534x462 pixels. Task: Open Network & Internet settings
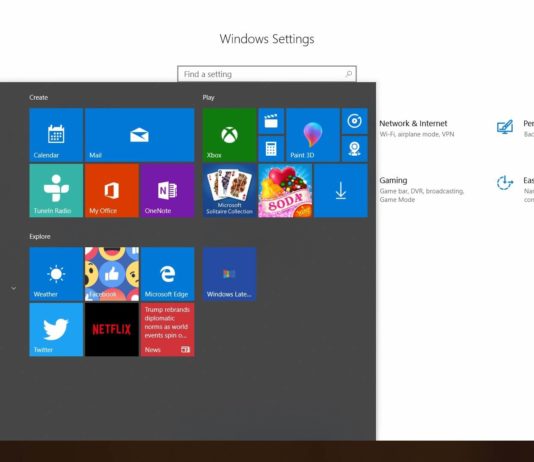413,123
